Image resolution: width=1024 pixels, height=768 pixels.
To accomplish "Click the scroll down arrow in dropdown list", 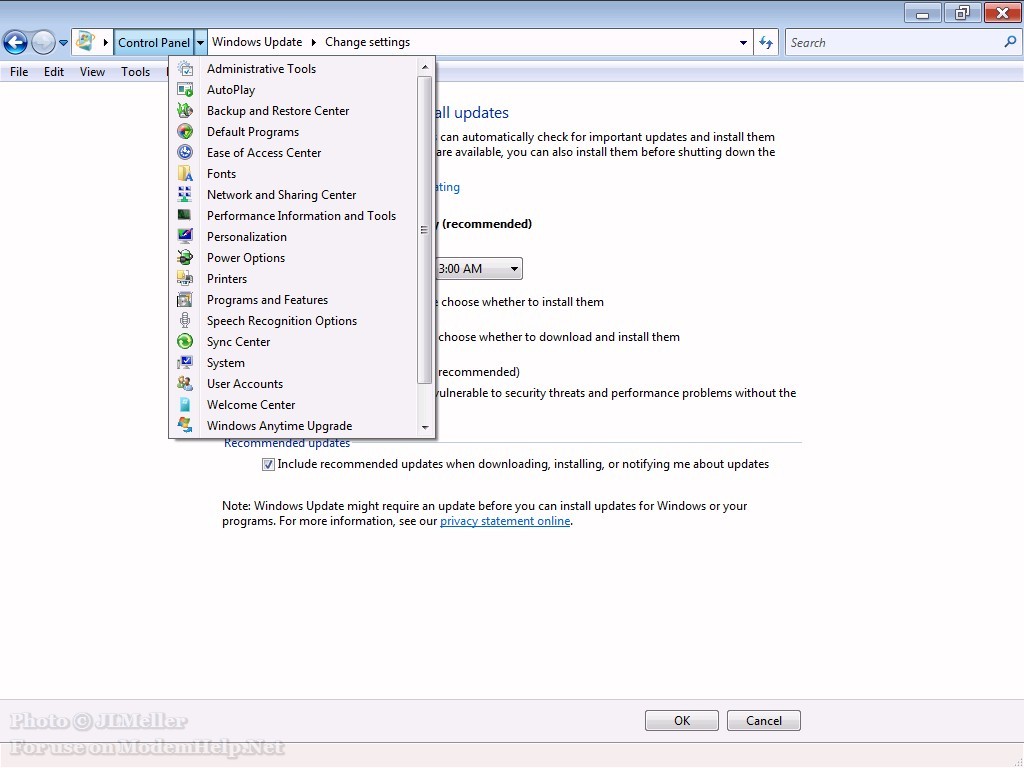I will coord(424,427).
